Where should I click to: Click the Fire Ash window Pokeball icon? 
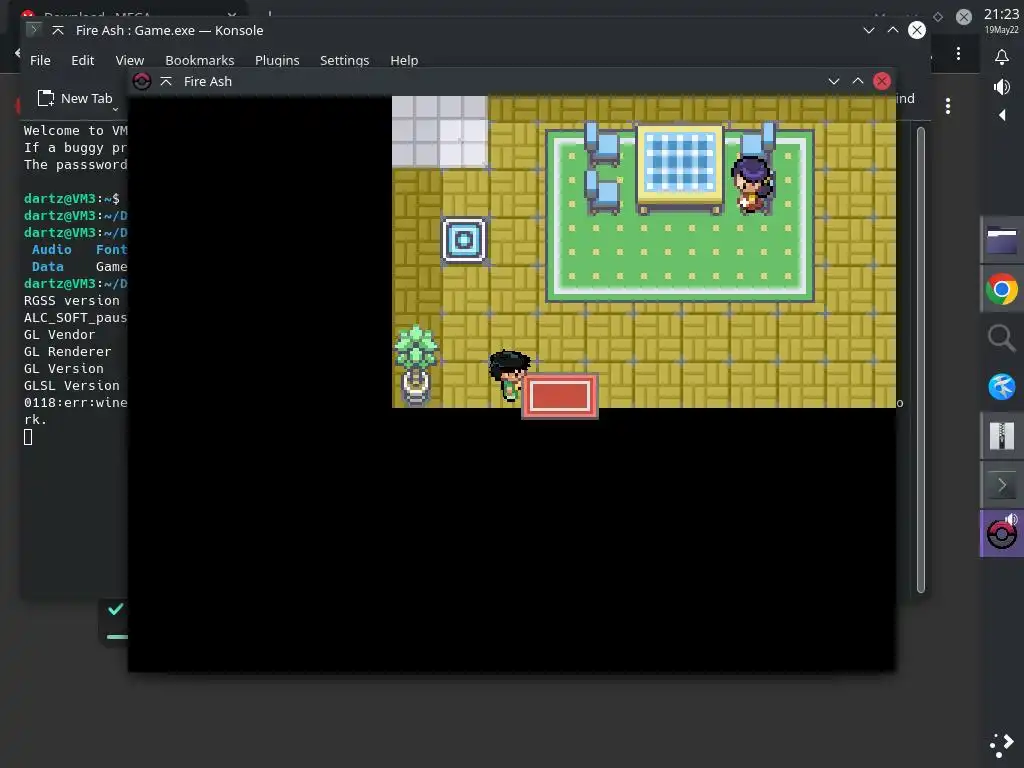click(x=142, y=81)
